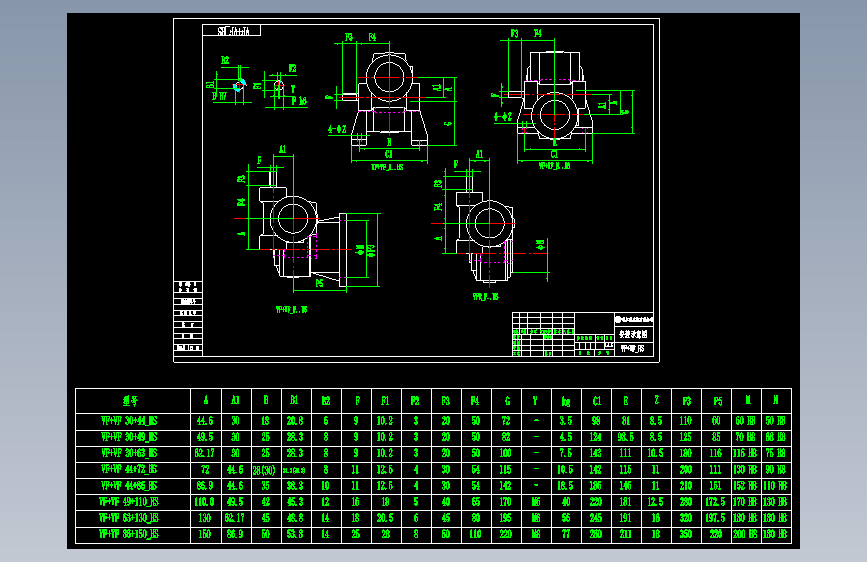Click value 72 in the 44+72_HS row, A column
Image resolution: width=867 pixels, height=562 pixels.
[205, 470]
